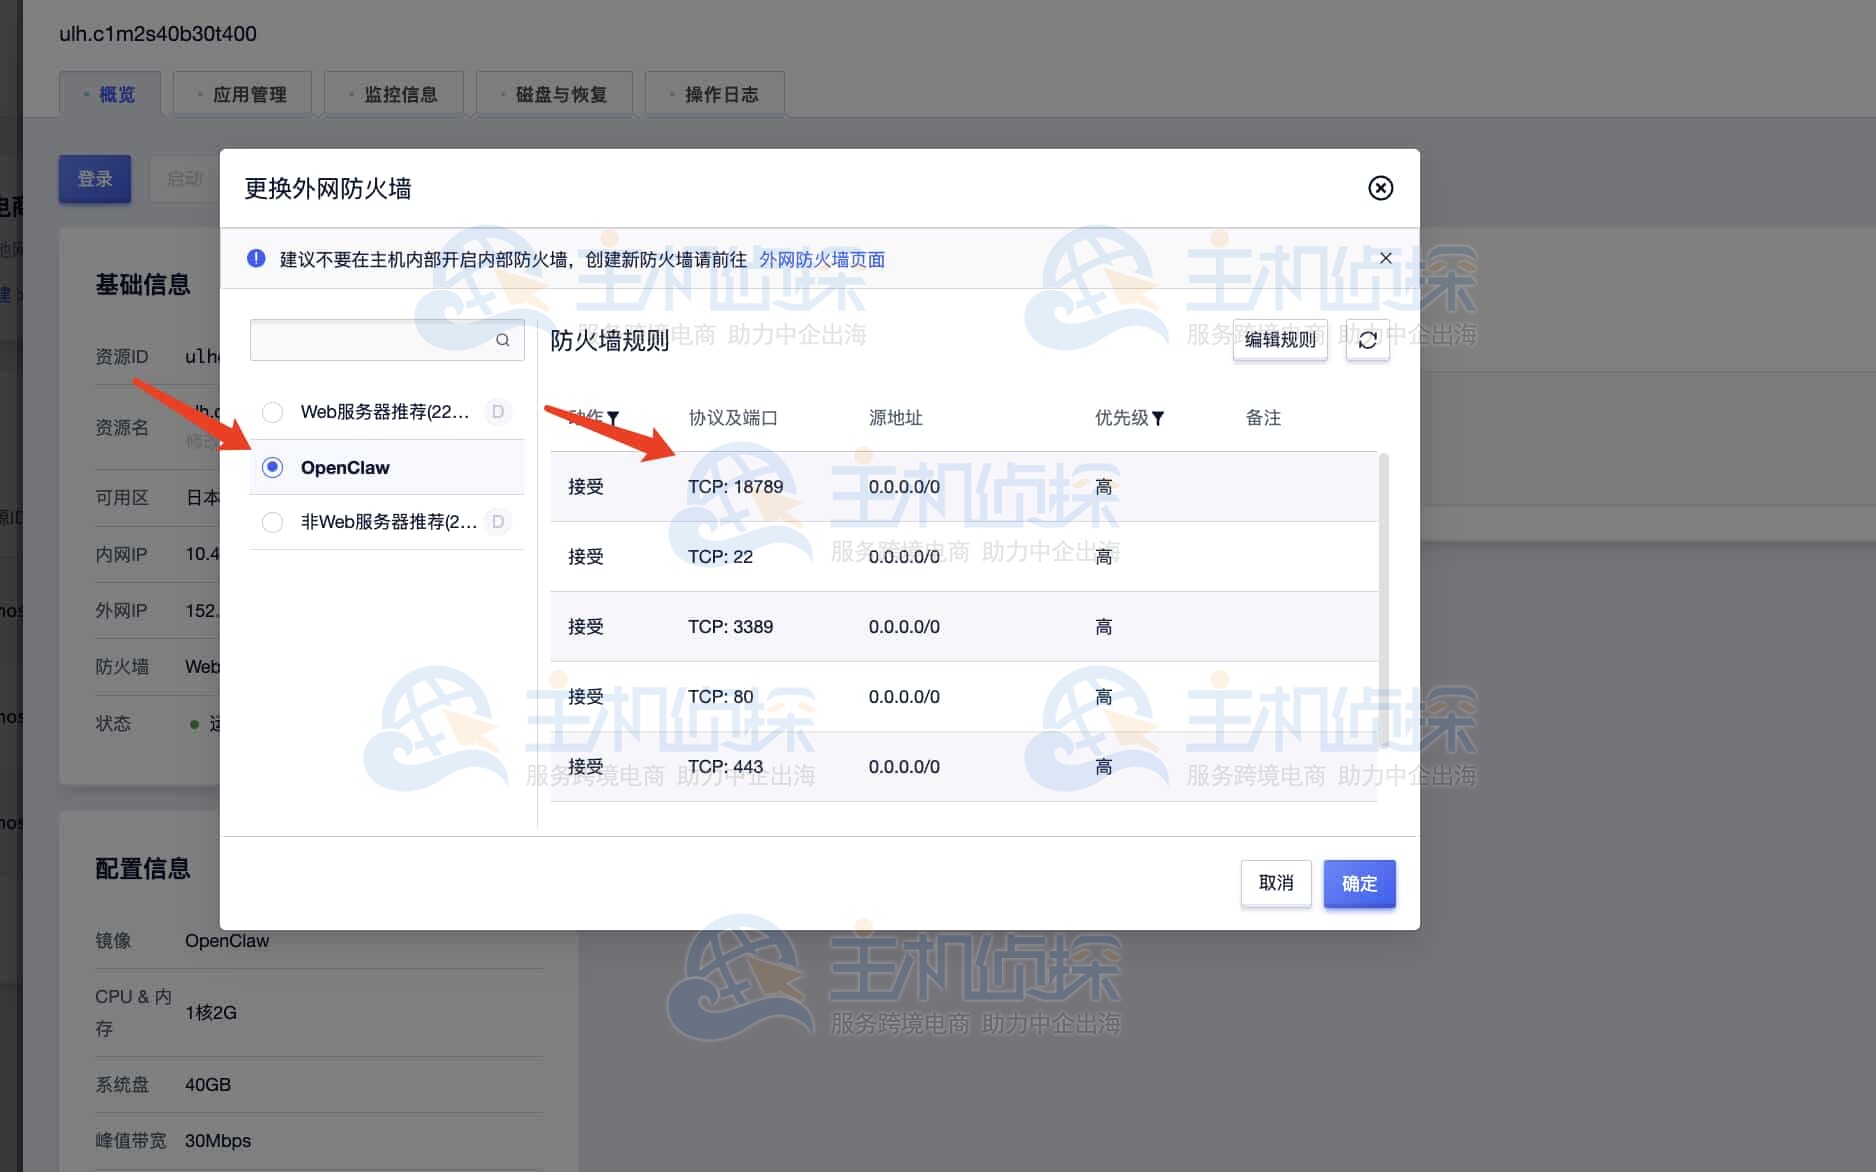The height and width of the screenshot is (1172, 1876).
Task: Click the D badge next to 非Web服务器推荐
Action: pos(497,521)
